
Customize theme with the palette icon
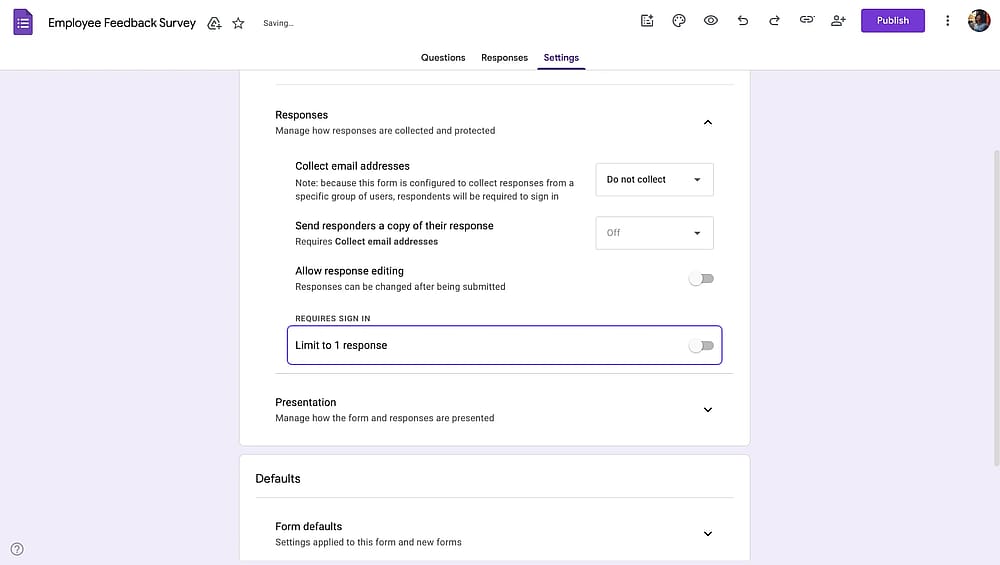(x=679, y=20)
